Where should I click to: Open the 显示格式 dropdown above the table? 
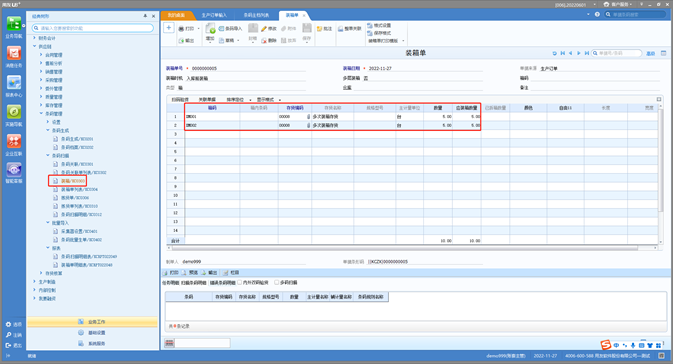point(280,100)
